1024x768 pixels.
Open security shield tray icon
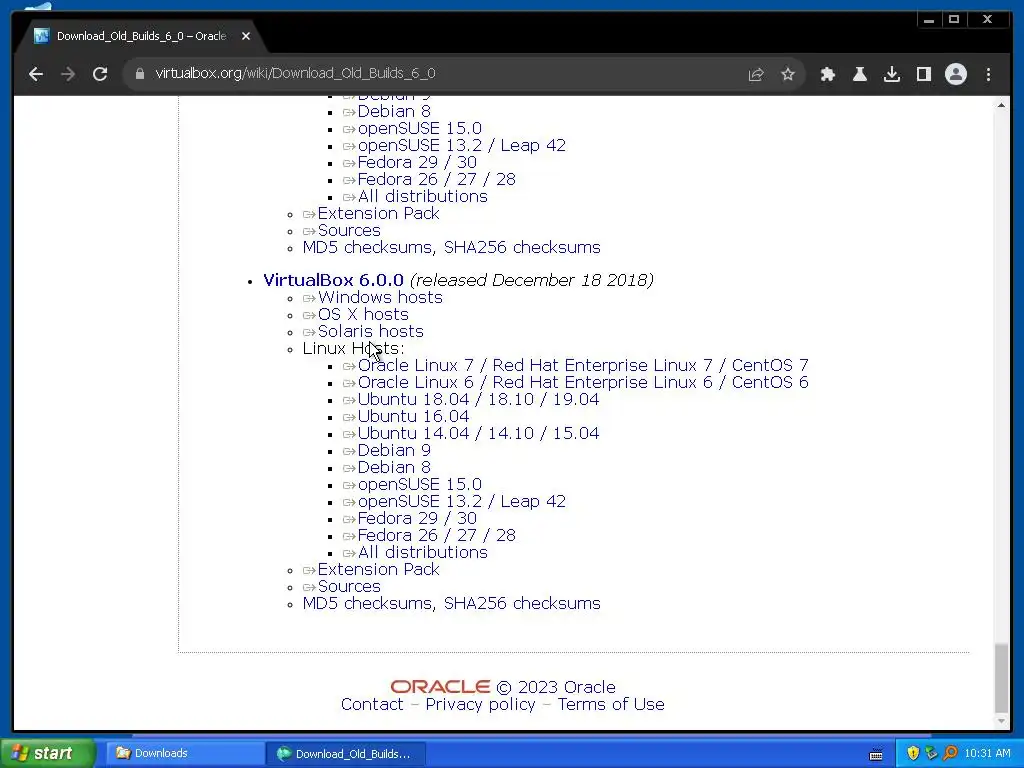pyautogui.click(x=913, y=753)
